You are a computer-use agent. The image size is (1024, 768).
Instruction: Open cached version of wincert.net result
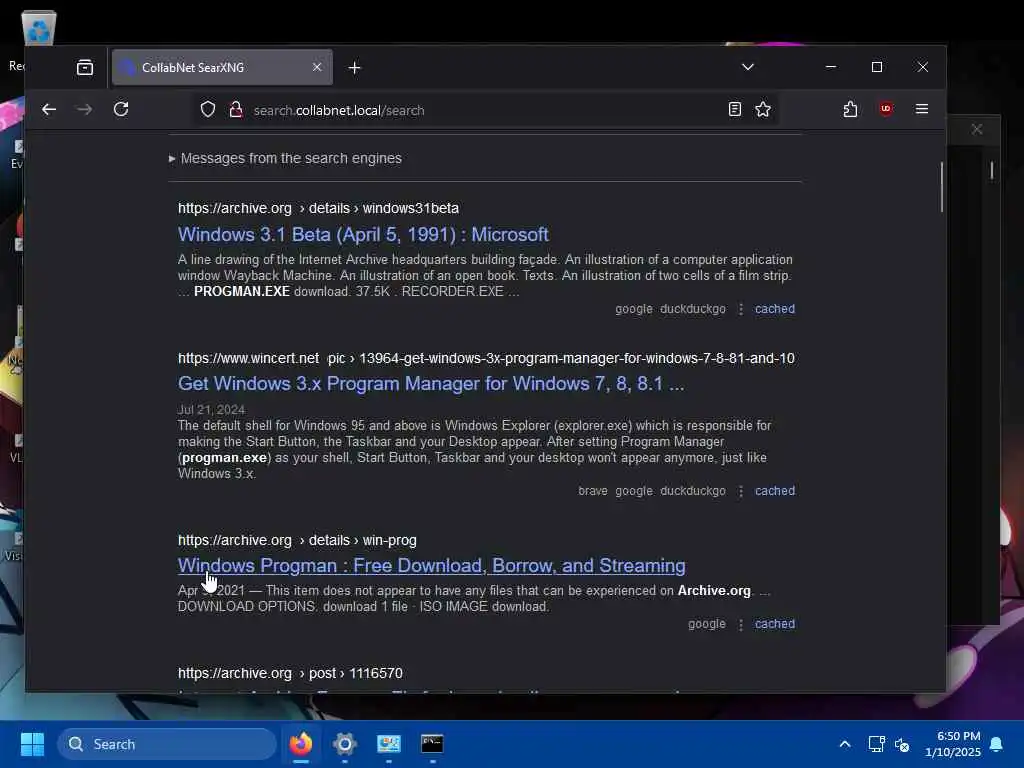click(x=775, y=491)
